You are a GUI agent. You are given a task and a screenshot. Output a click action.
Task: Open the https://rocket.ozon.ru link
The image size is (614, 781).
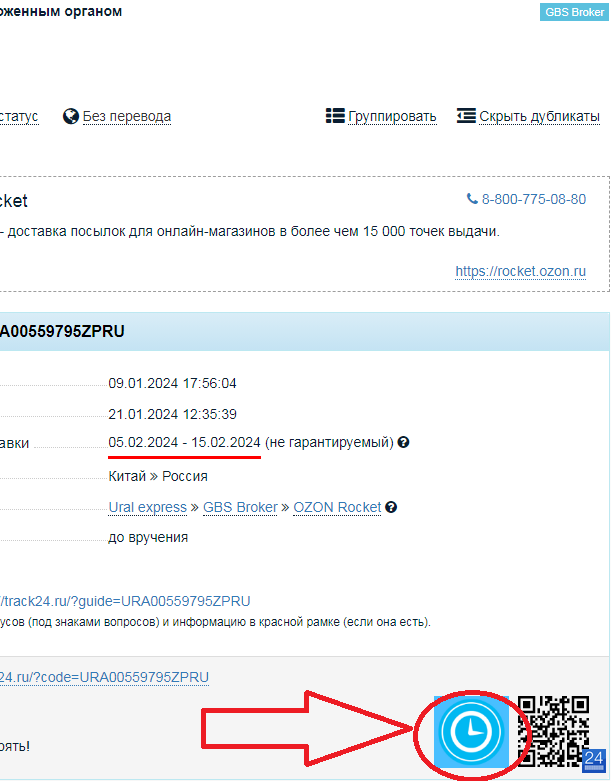[520, 271]
